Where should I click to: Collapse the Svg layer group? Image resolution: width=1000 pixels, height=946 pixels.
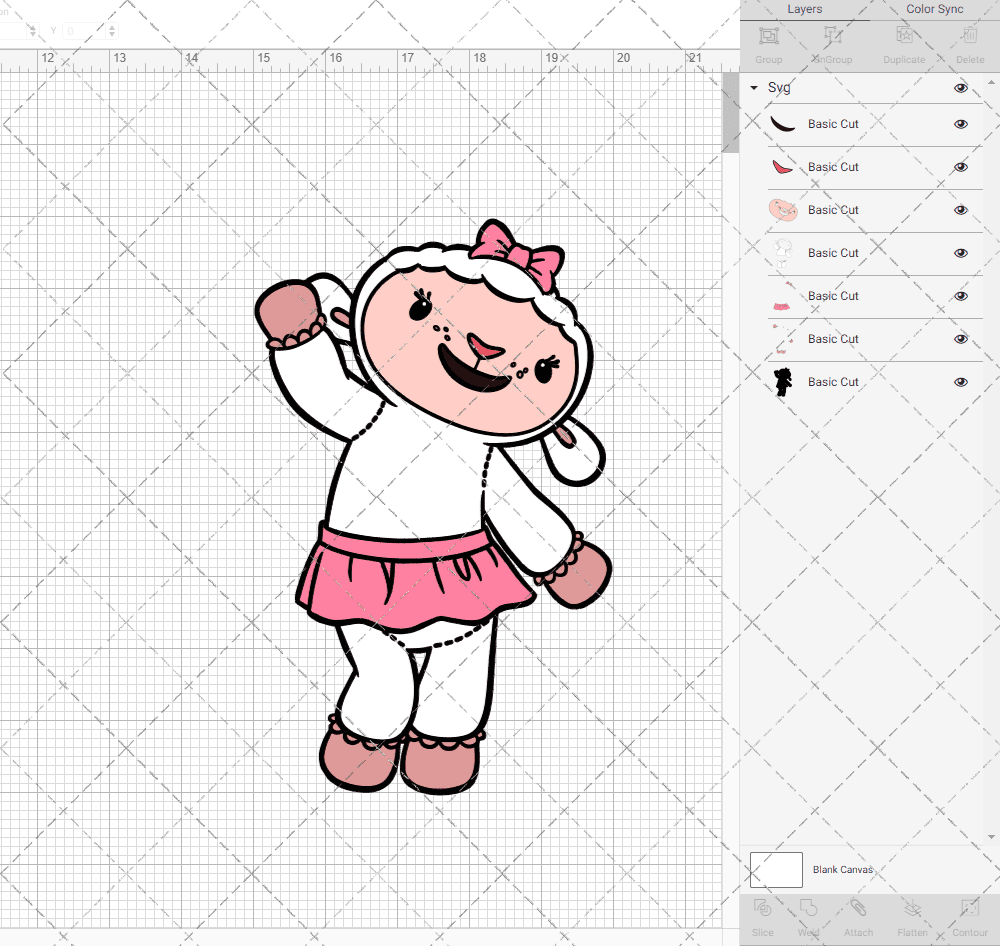click(x=754, y=88)
